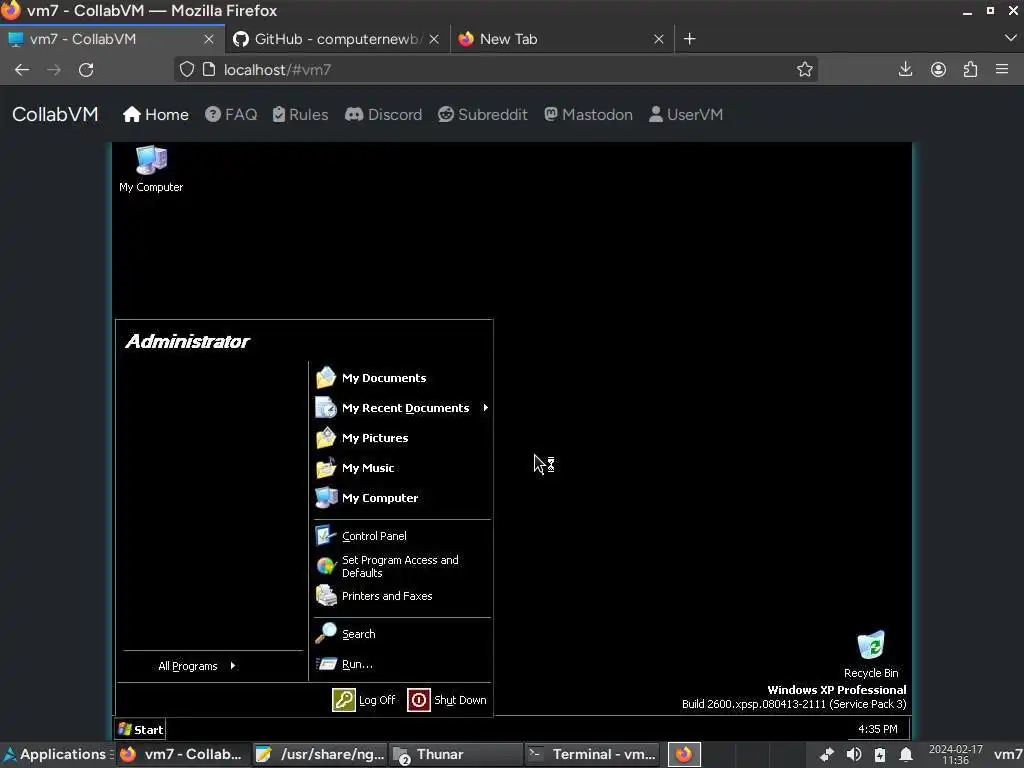Click the Windows XP Start button
Screen dimensions: 1024x768
pyautogui.click(x=140, y=729)
